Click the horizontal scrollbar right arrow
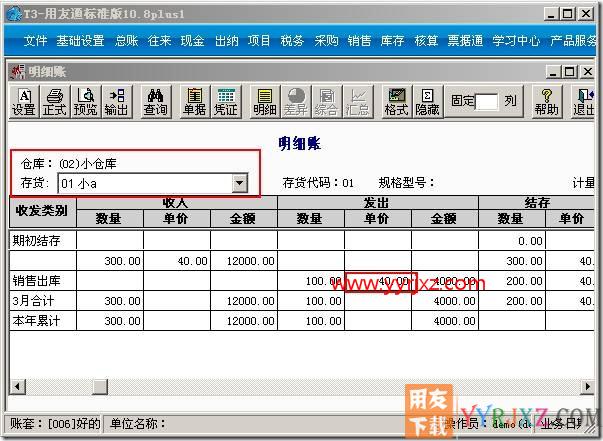603x441 pixels. 587,386
